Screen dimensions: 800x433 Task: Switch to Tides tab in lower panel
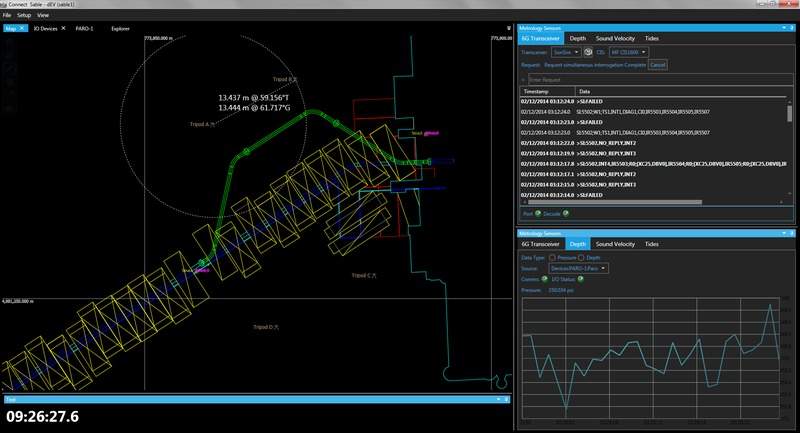tap(652, 244)
